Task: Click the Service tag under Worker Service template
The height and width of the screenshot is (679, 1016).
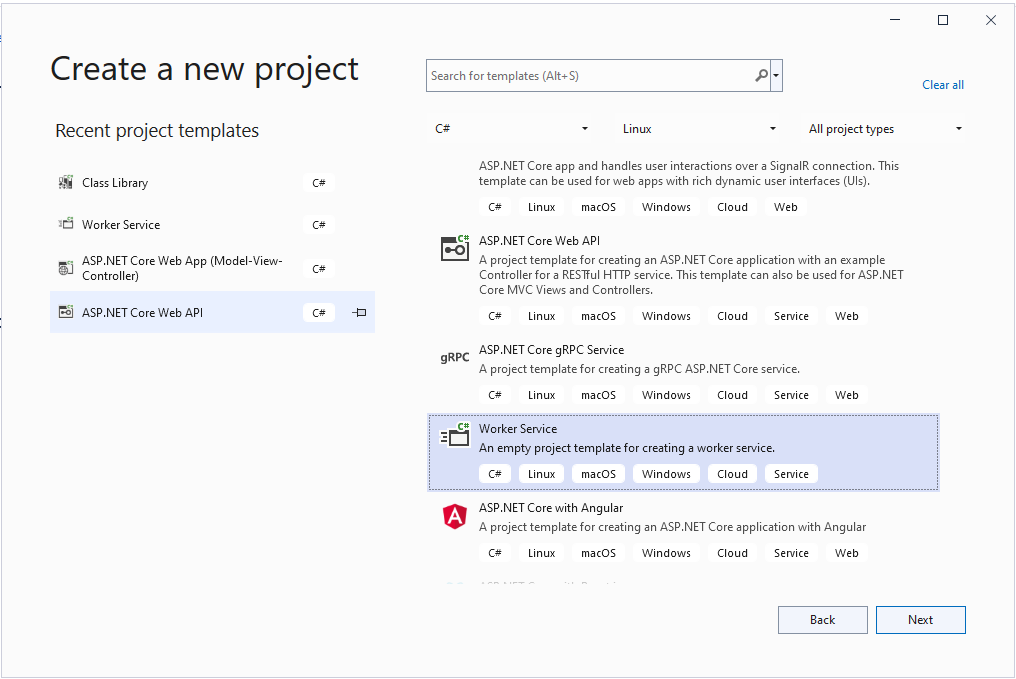Action: (791, 474)
